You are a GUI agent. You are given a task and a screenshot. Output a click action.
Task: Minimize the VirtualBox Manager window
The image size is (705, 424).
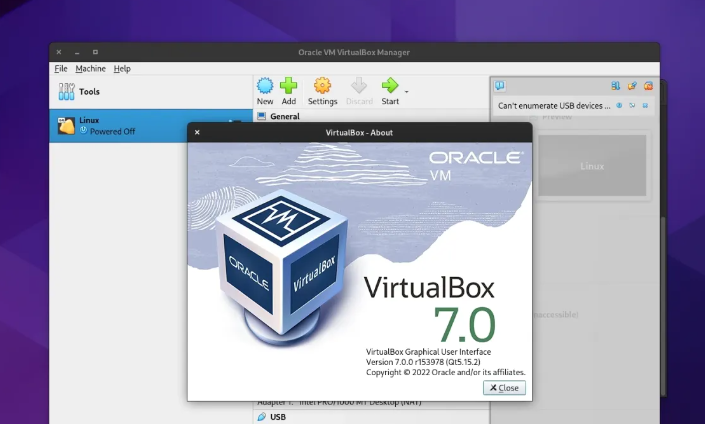tap(77, 52)
